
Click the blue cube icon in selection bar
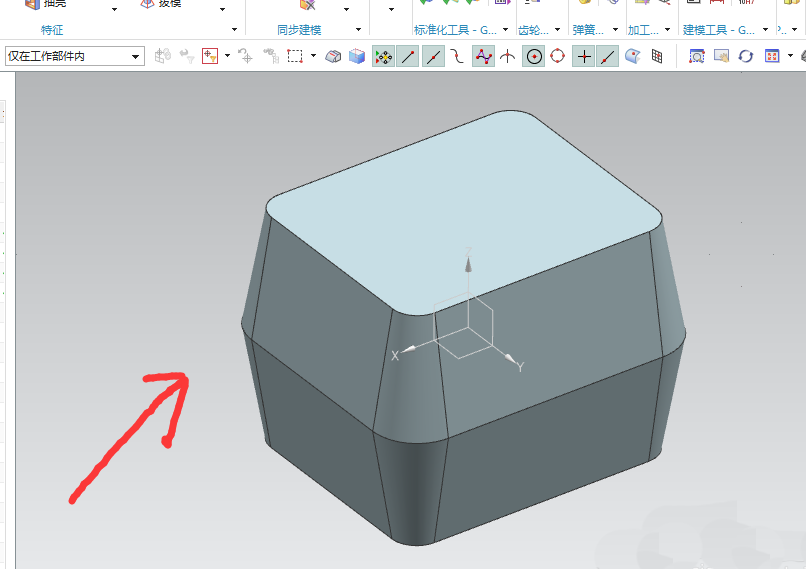coord(357,56)
